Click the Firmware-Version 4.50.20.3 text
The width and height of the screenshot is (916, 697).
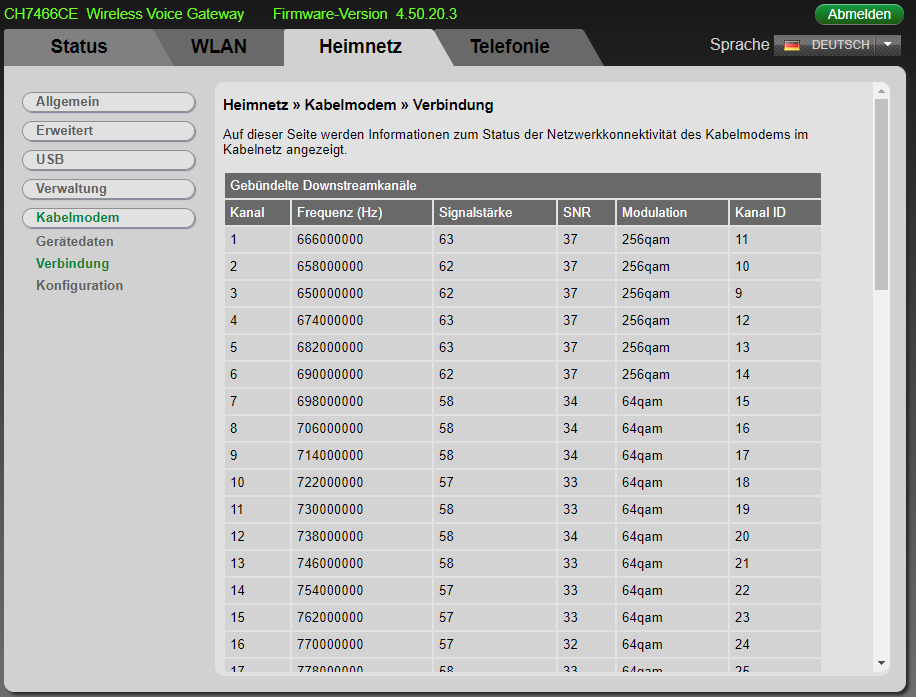365,14
